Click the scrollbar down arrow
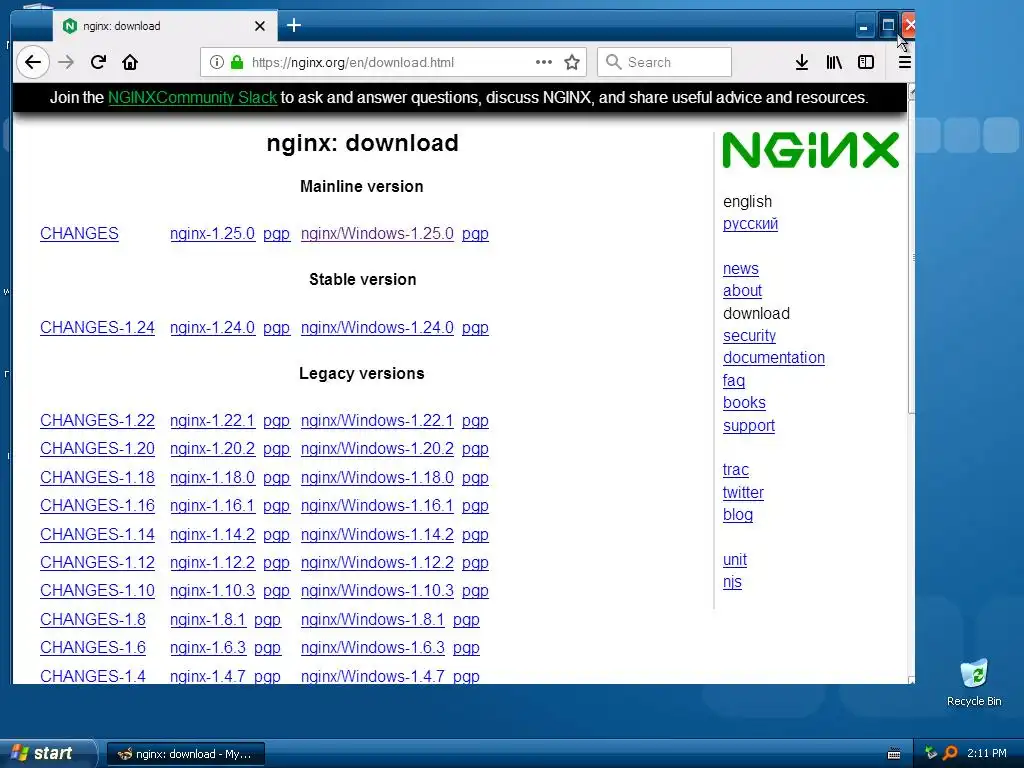 pos(911,680)
